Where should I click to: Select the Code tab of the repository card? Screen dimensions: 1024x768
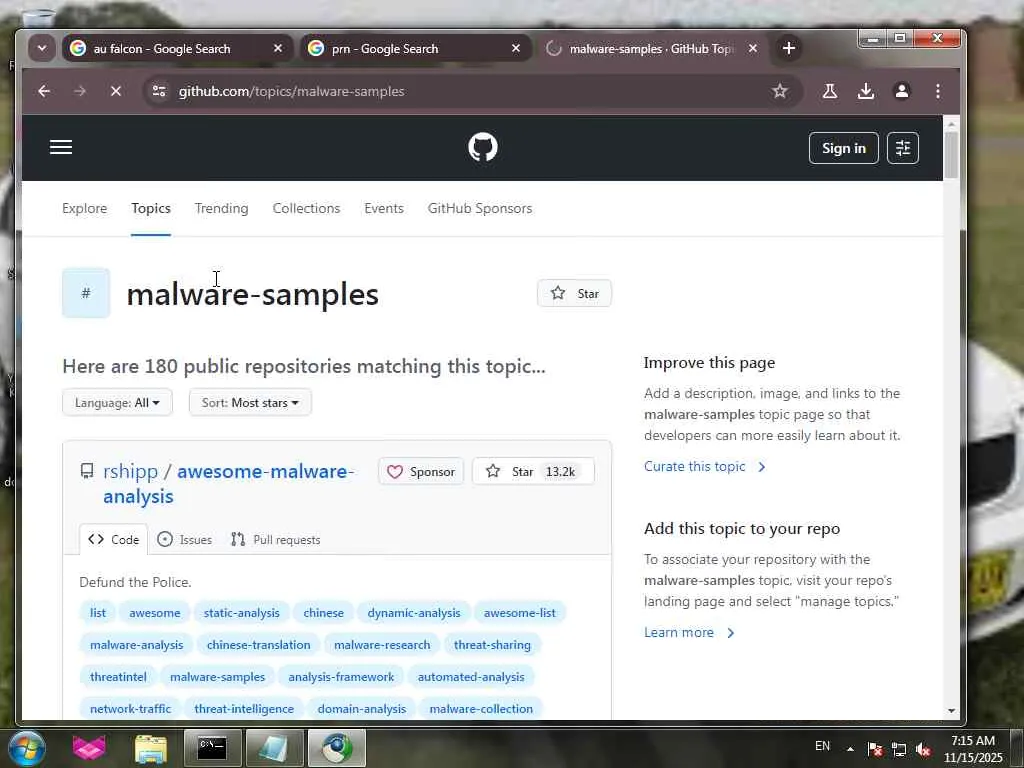[114, 539]
